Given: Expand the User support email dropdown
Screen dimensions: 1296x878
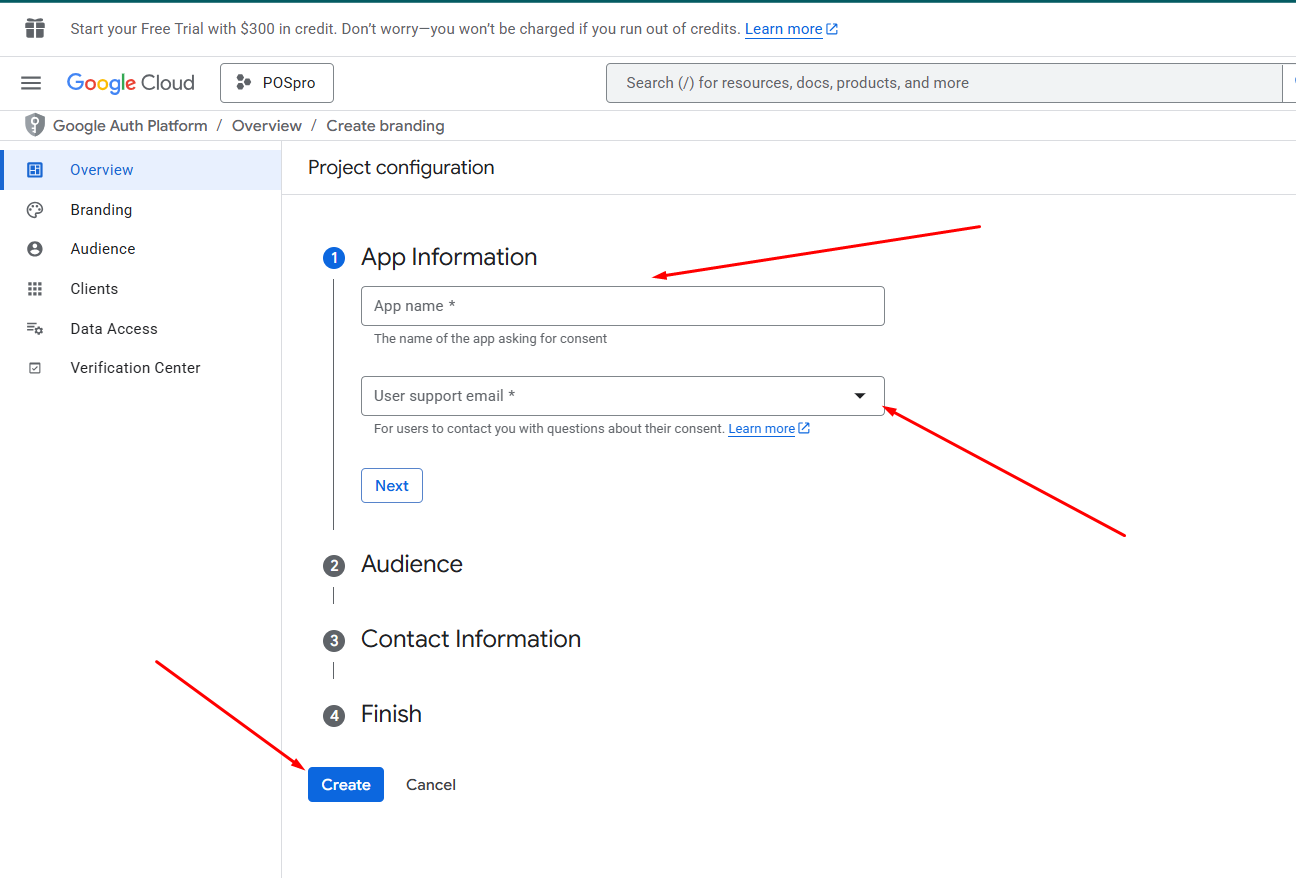Looking at the screenshot, I should click(859, 396).
